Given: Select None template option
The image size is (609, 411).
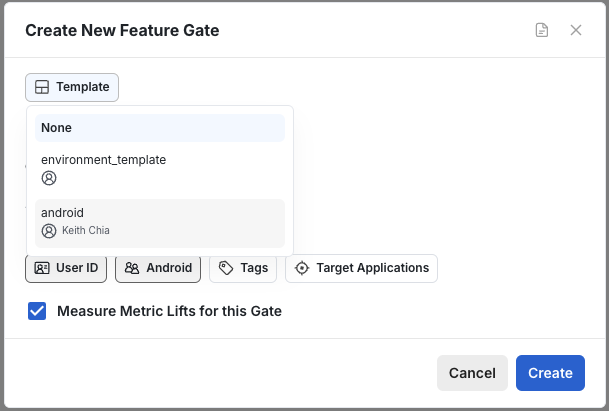Looking at the screenshot, I should [160, 128].
